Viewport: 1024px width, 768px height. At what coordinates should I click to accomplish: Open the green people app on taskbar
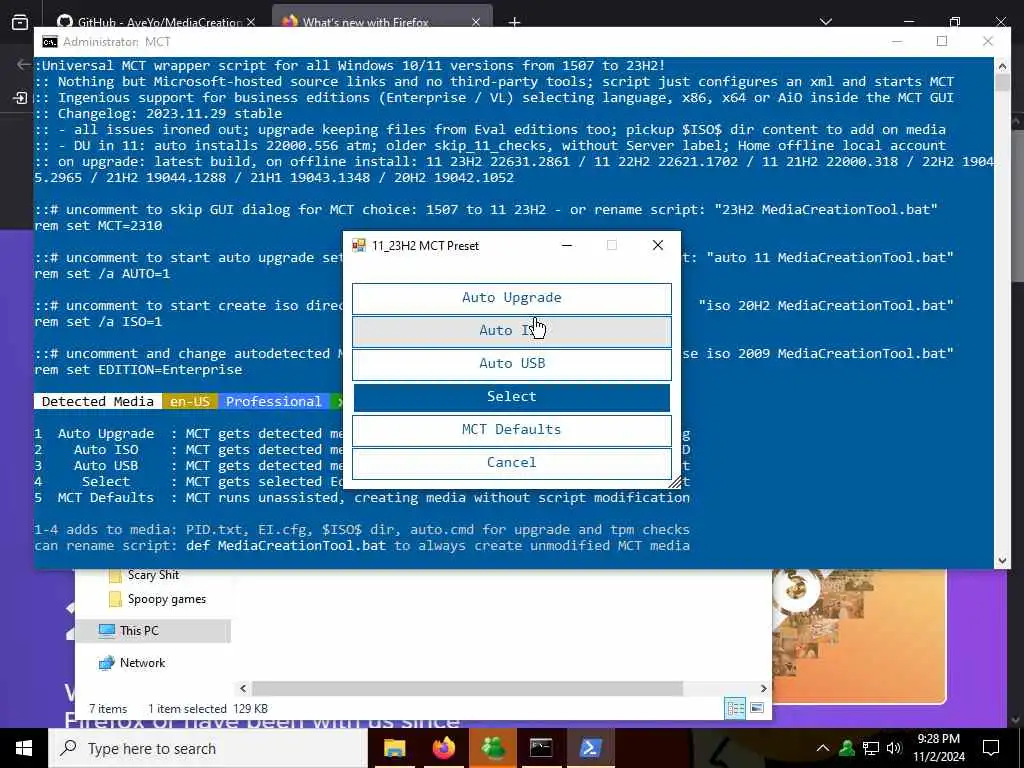pyautogui.click(x=492, y=748)
